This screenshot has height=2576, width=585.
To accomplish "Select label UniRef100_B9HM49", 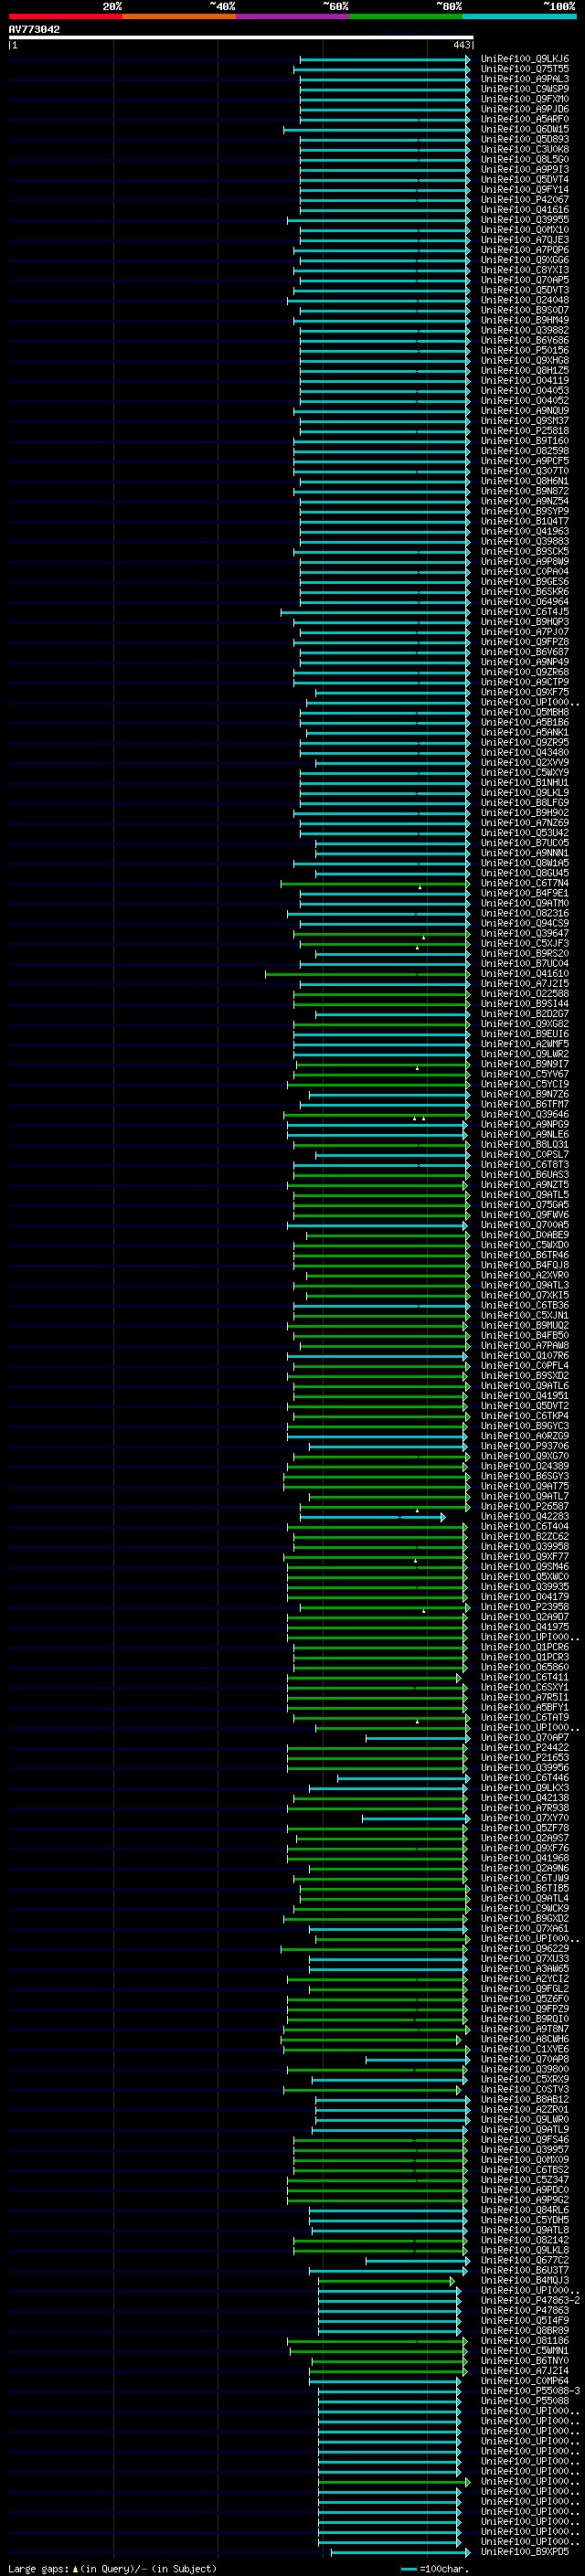I will (x=525, y=320).
